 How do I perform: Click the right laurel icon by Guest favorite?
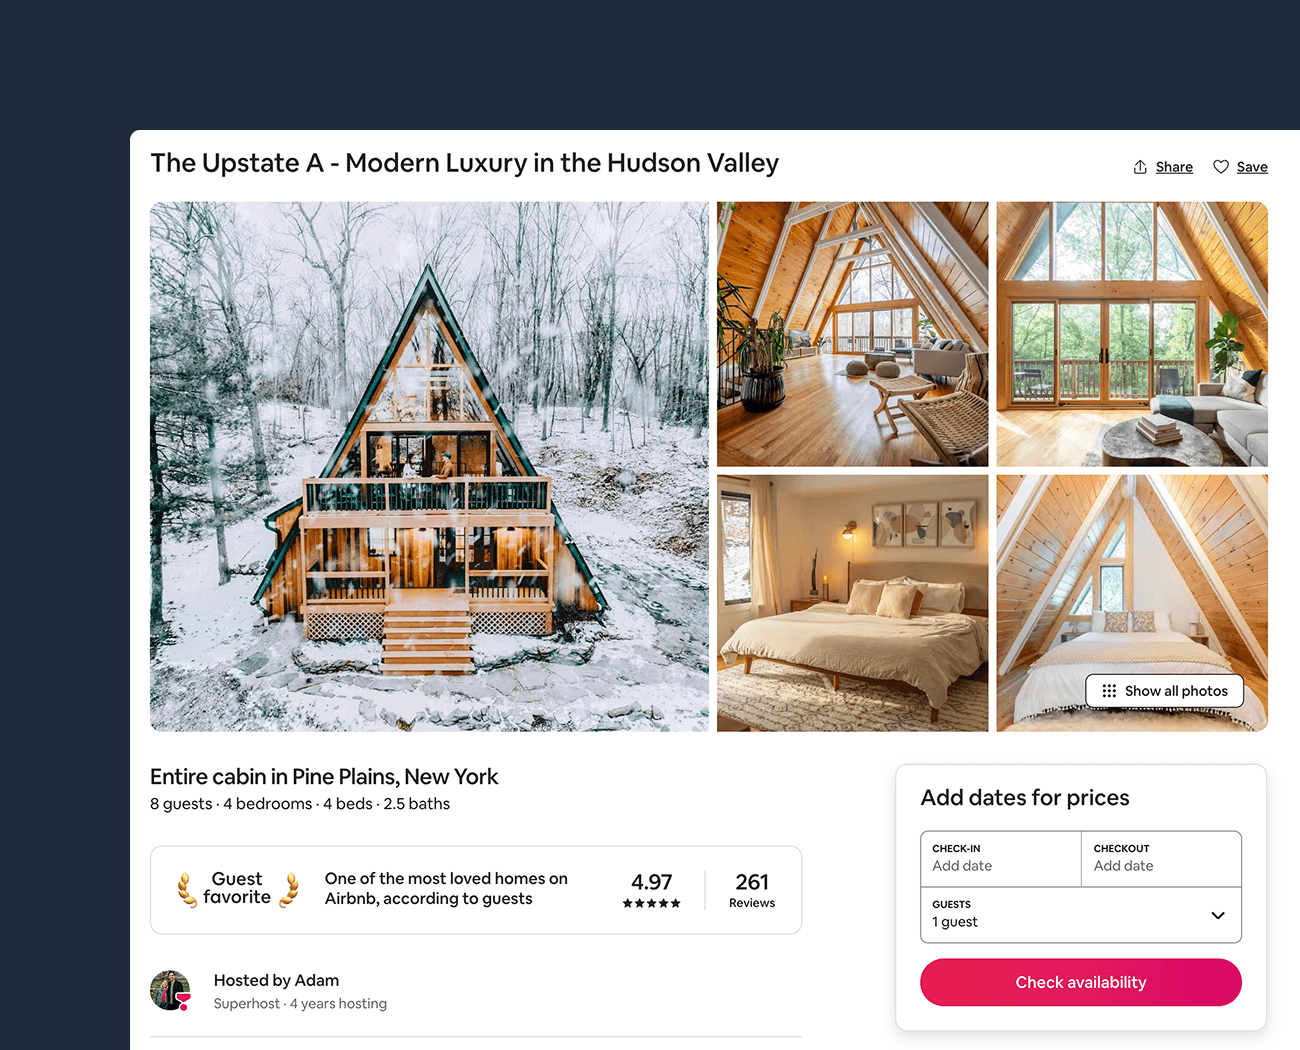click(289, 889)
